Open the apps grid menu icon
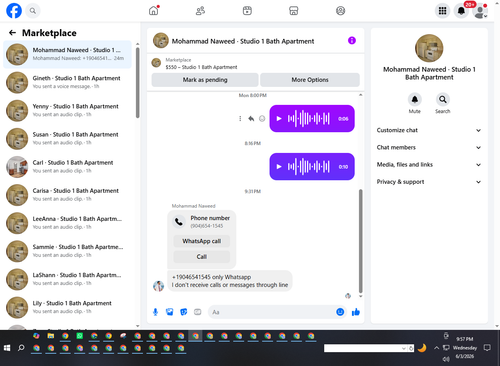500x366 pixels. [x=442, y=11]
